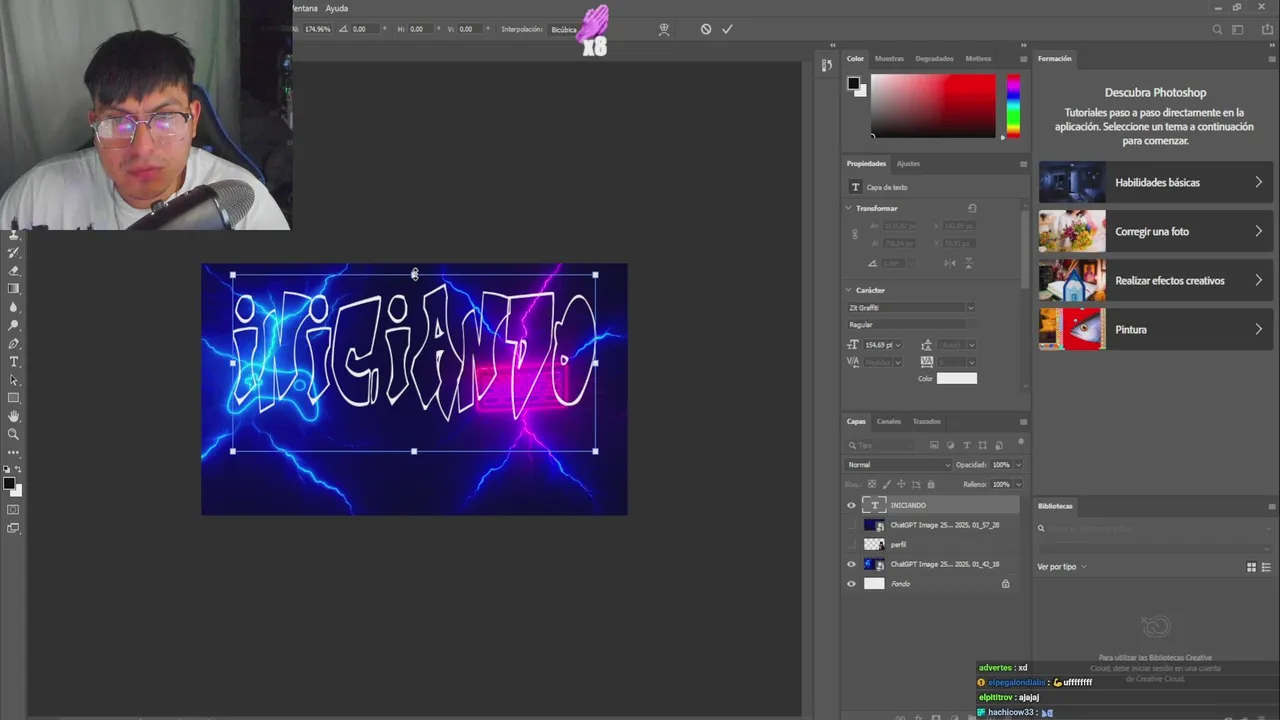Filter layers by pixel layer icon
Image resolution: width=1280 pixels, height=720 pixels.
pyautogui.click(x=934, y=445)
